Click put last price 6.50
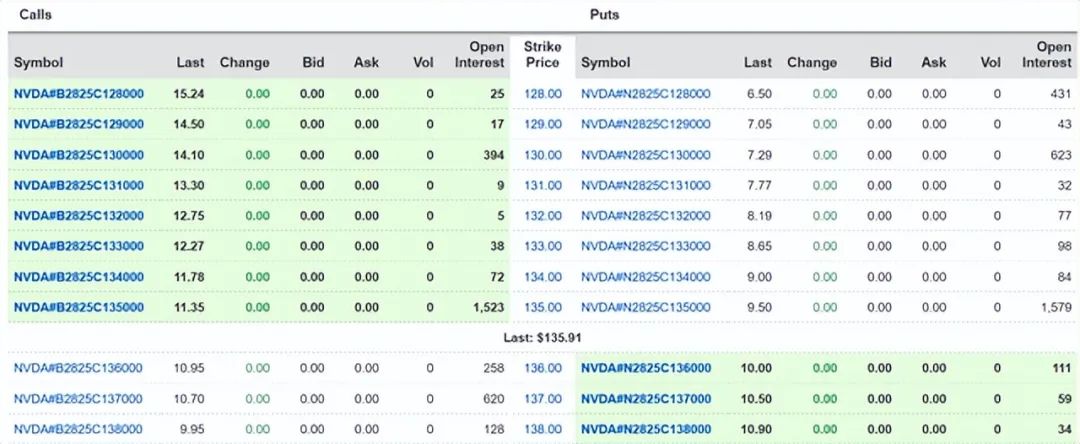Image resolution: width=1080 pixels, height=444 pixels. [x=759, y=94]
